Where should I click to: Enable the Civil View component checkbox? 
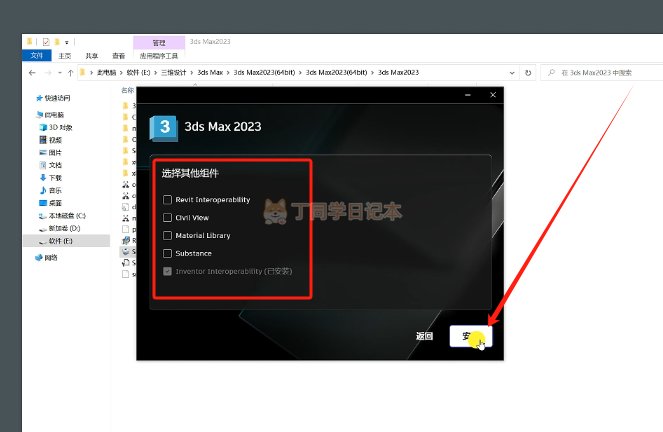pos(167,218)
